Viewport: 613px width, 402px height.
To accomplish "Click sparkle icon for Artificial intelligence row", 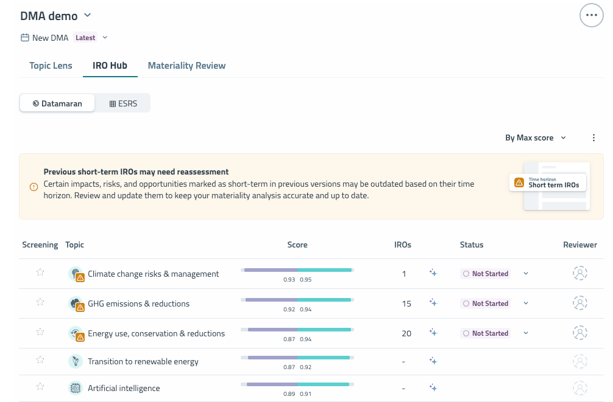I will [x=433, y=388].
